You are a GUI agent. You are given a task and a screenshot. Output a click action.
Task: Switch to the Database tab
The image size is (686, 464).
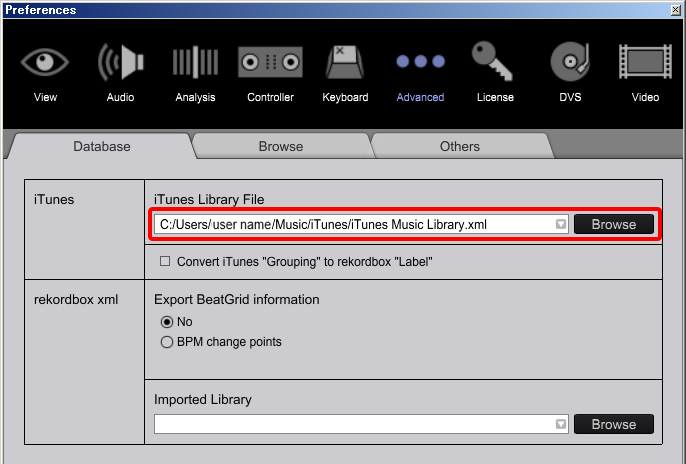click(x=102, y=147)
